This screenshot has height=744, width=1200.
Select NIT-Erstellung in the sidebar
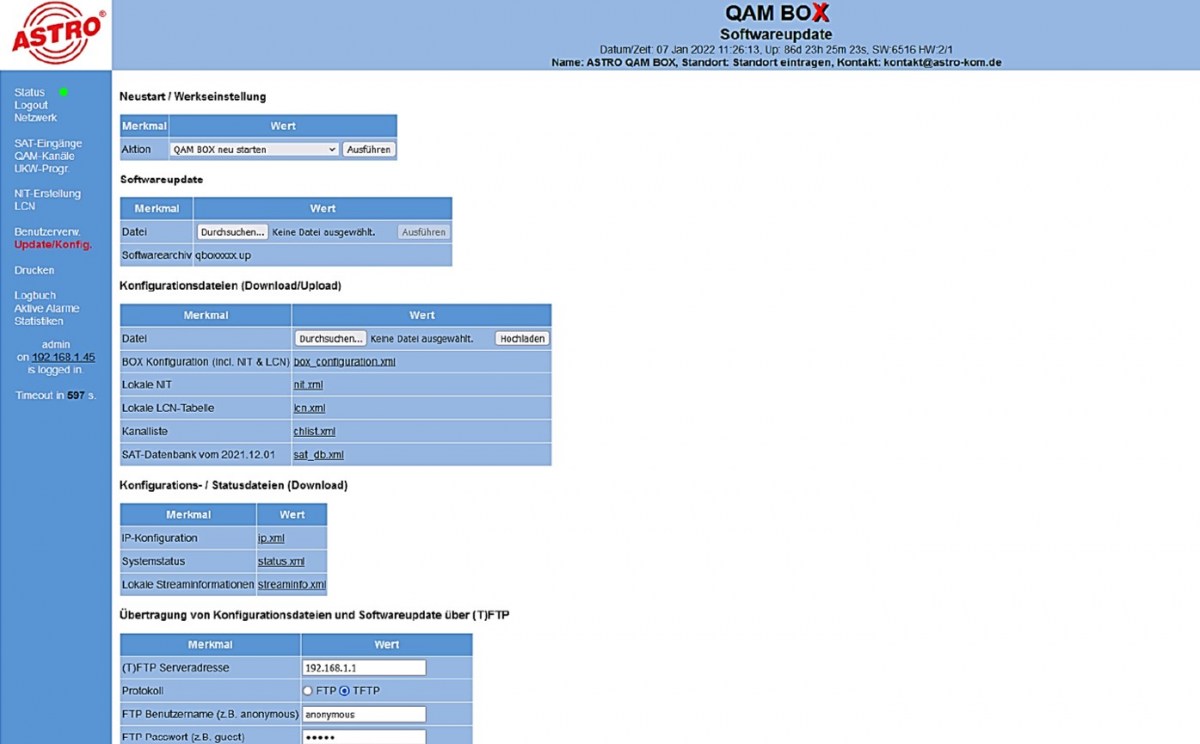pyautogui.click(x=47, y=194)
